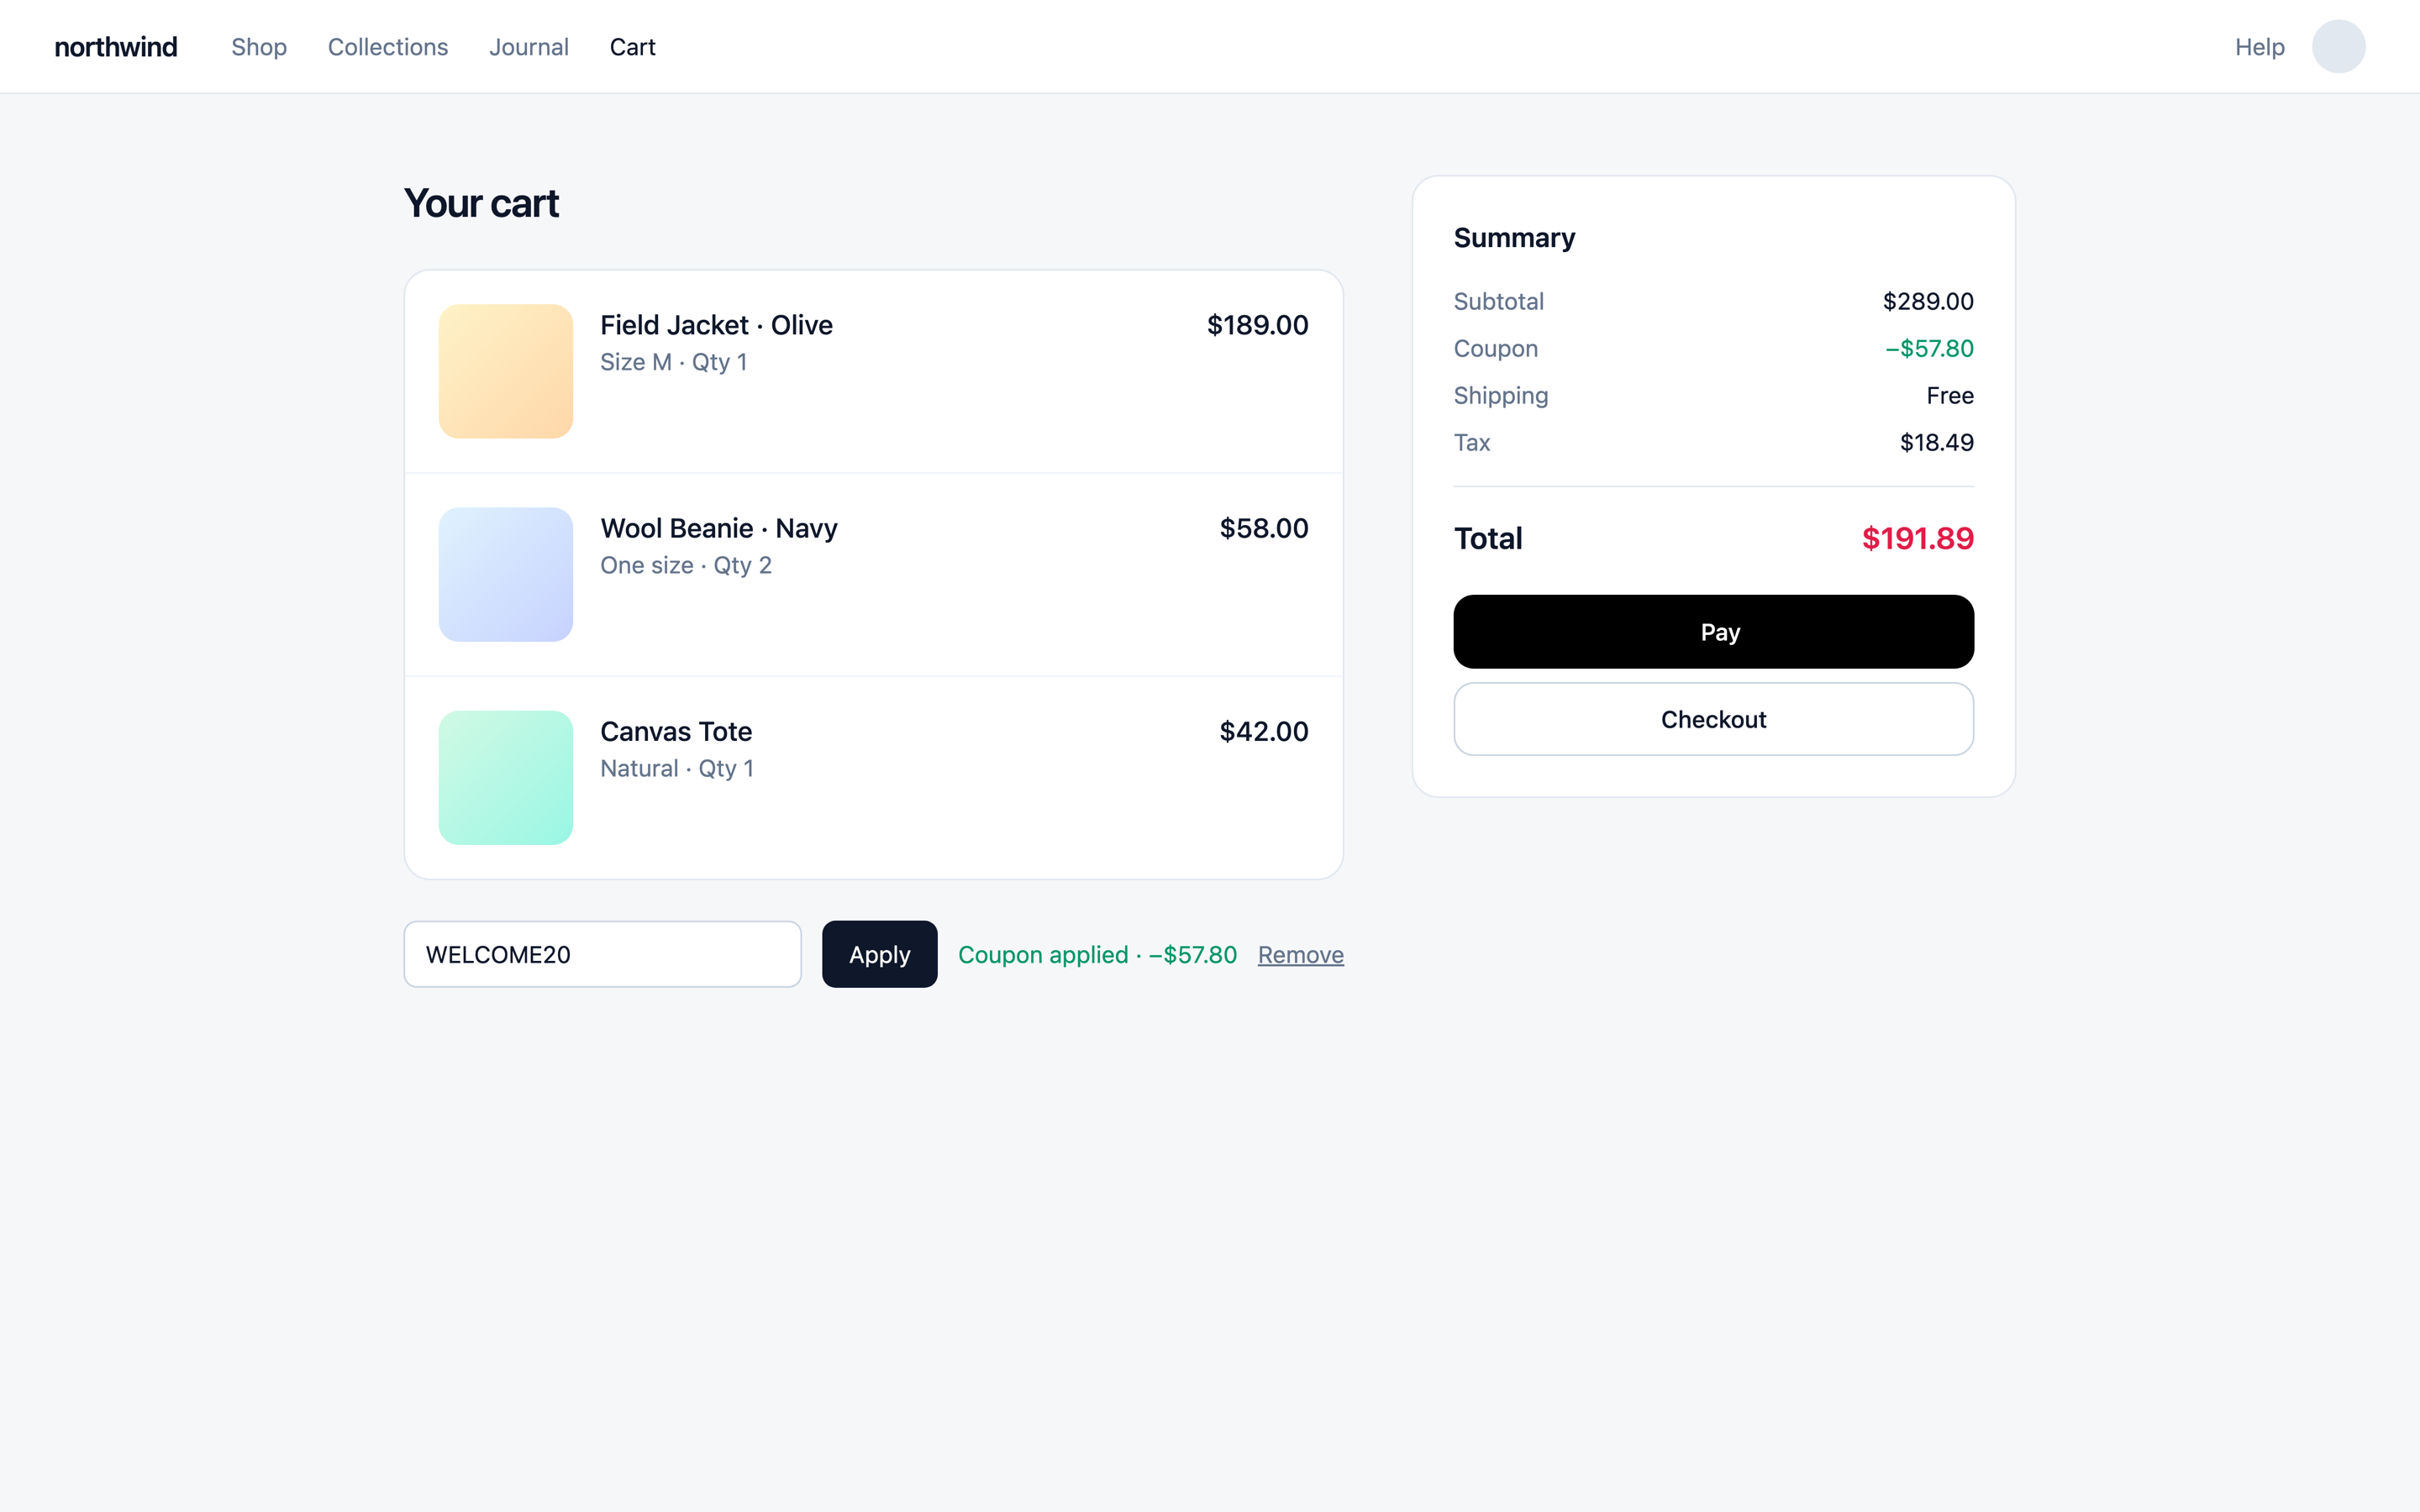
Task: Click the black Pay button
Action: tap(1713, 632)
